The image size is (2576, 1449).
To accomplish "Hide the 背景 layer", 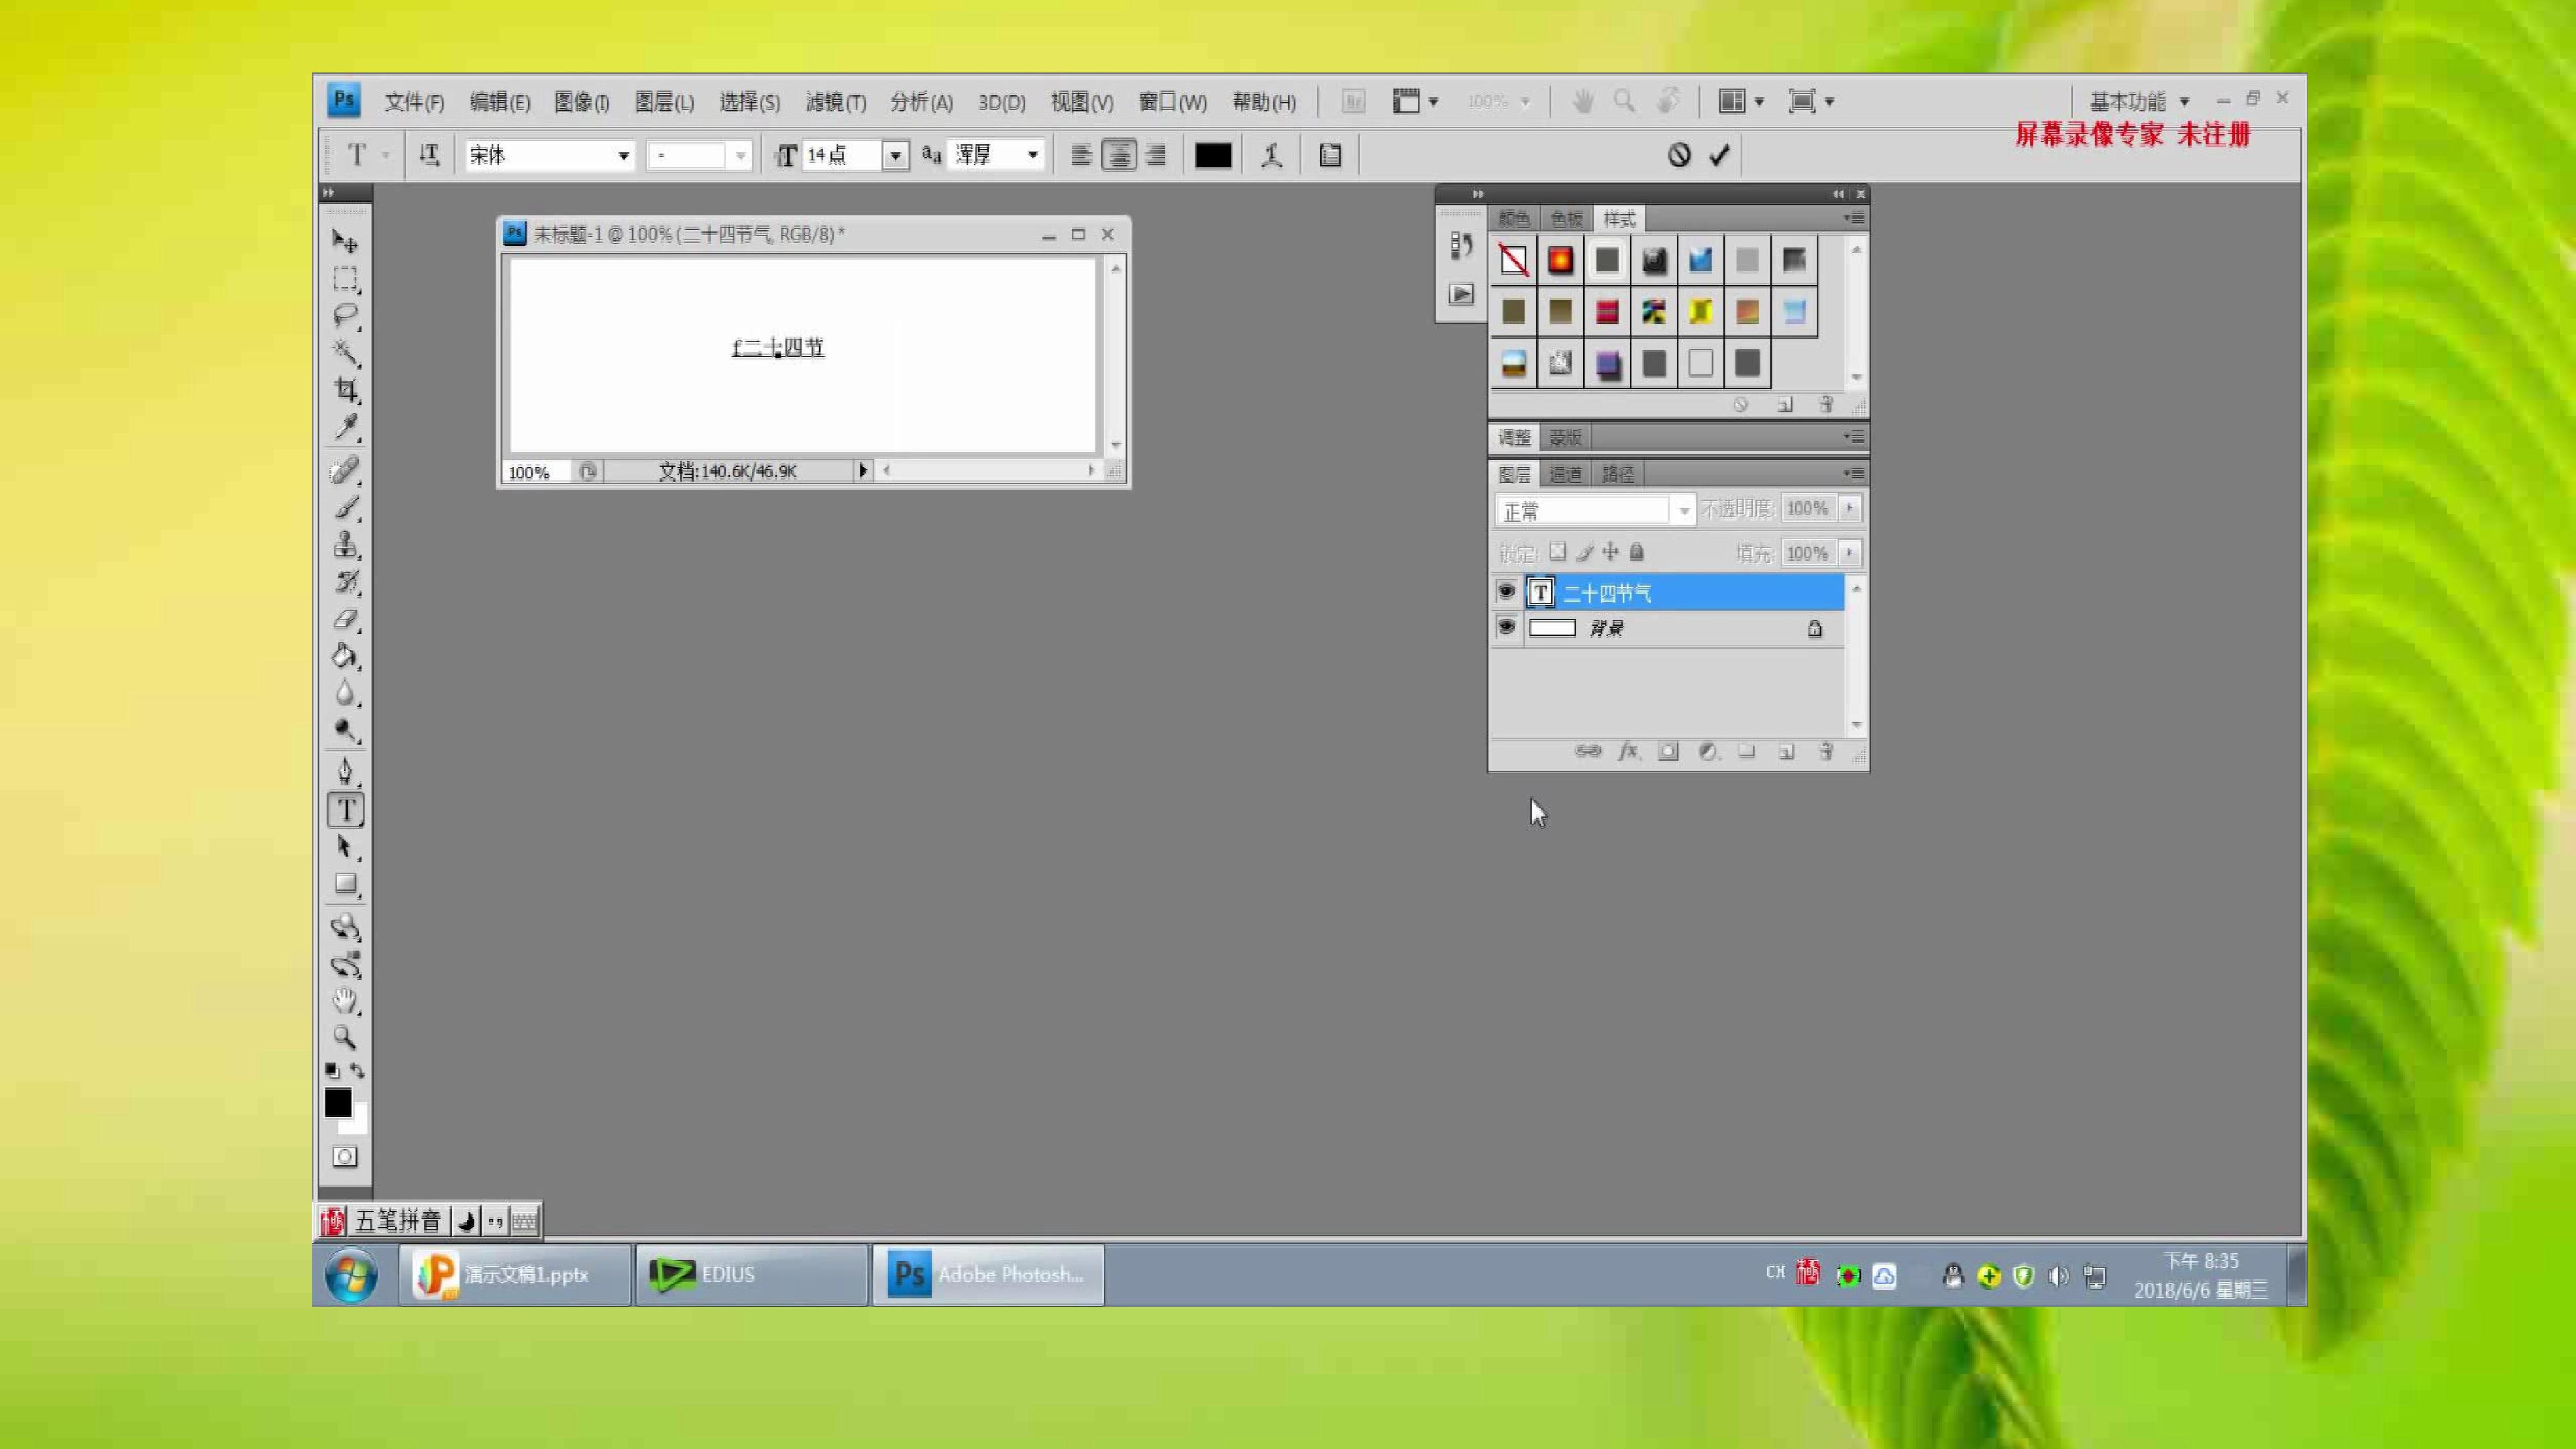I will pos(1506,628).
